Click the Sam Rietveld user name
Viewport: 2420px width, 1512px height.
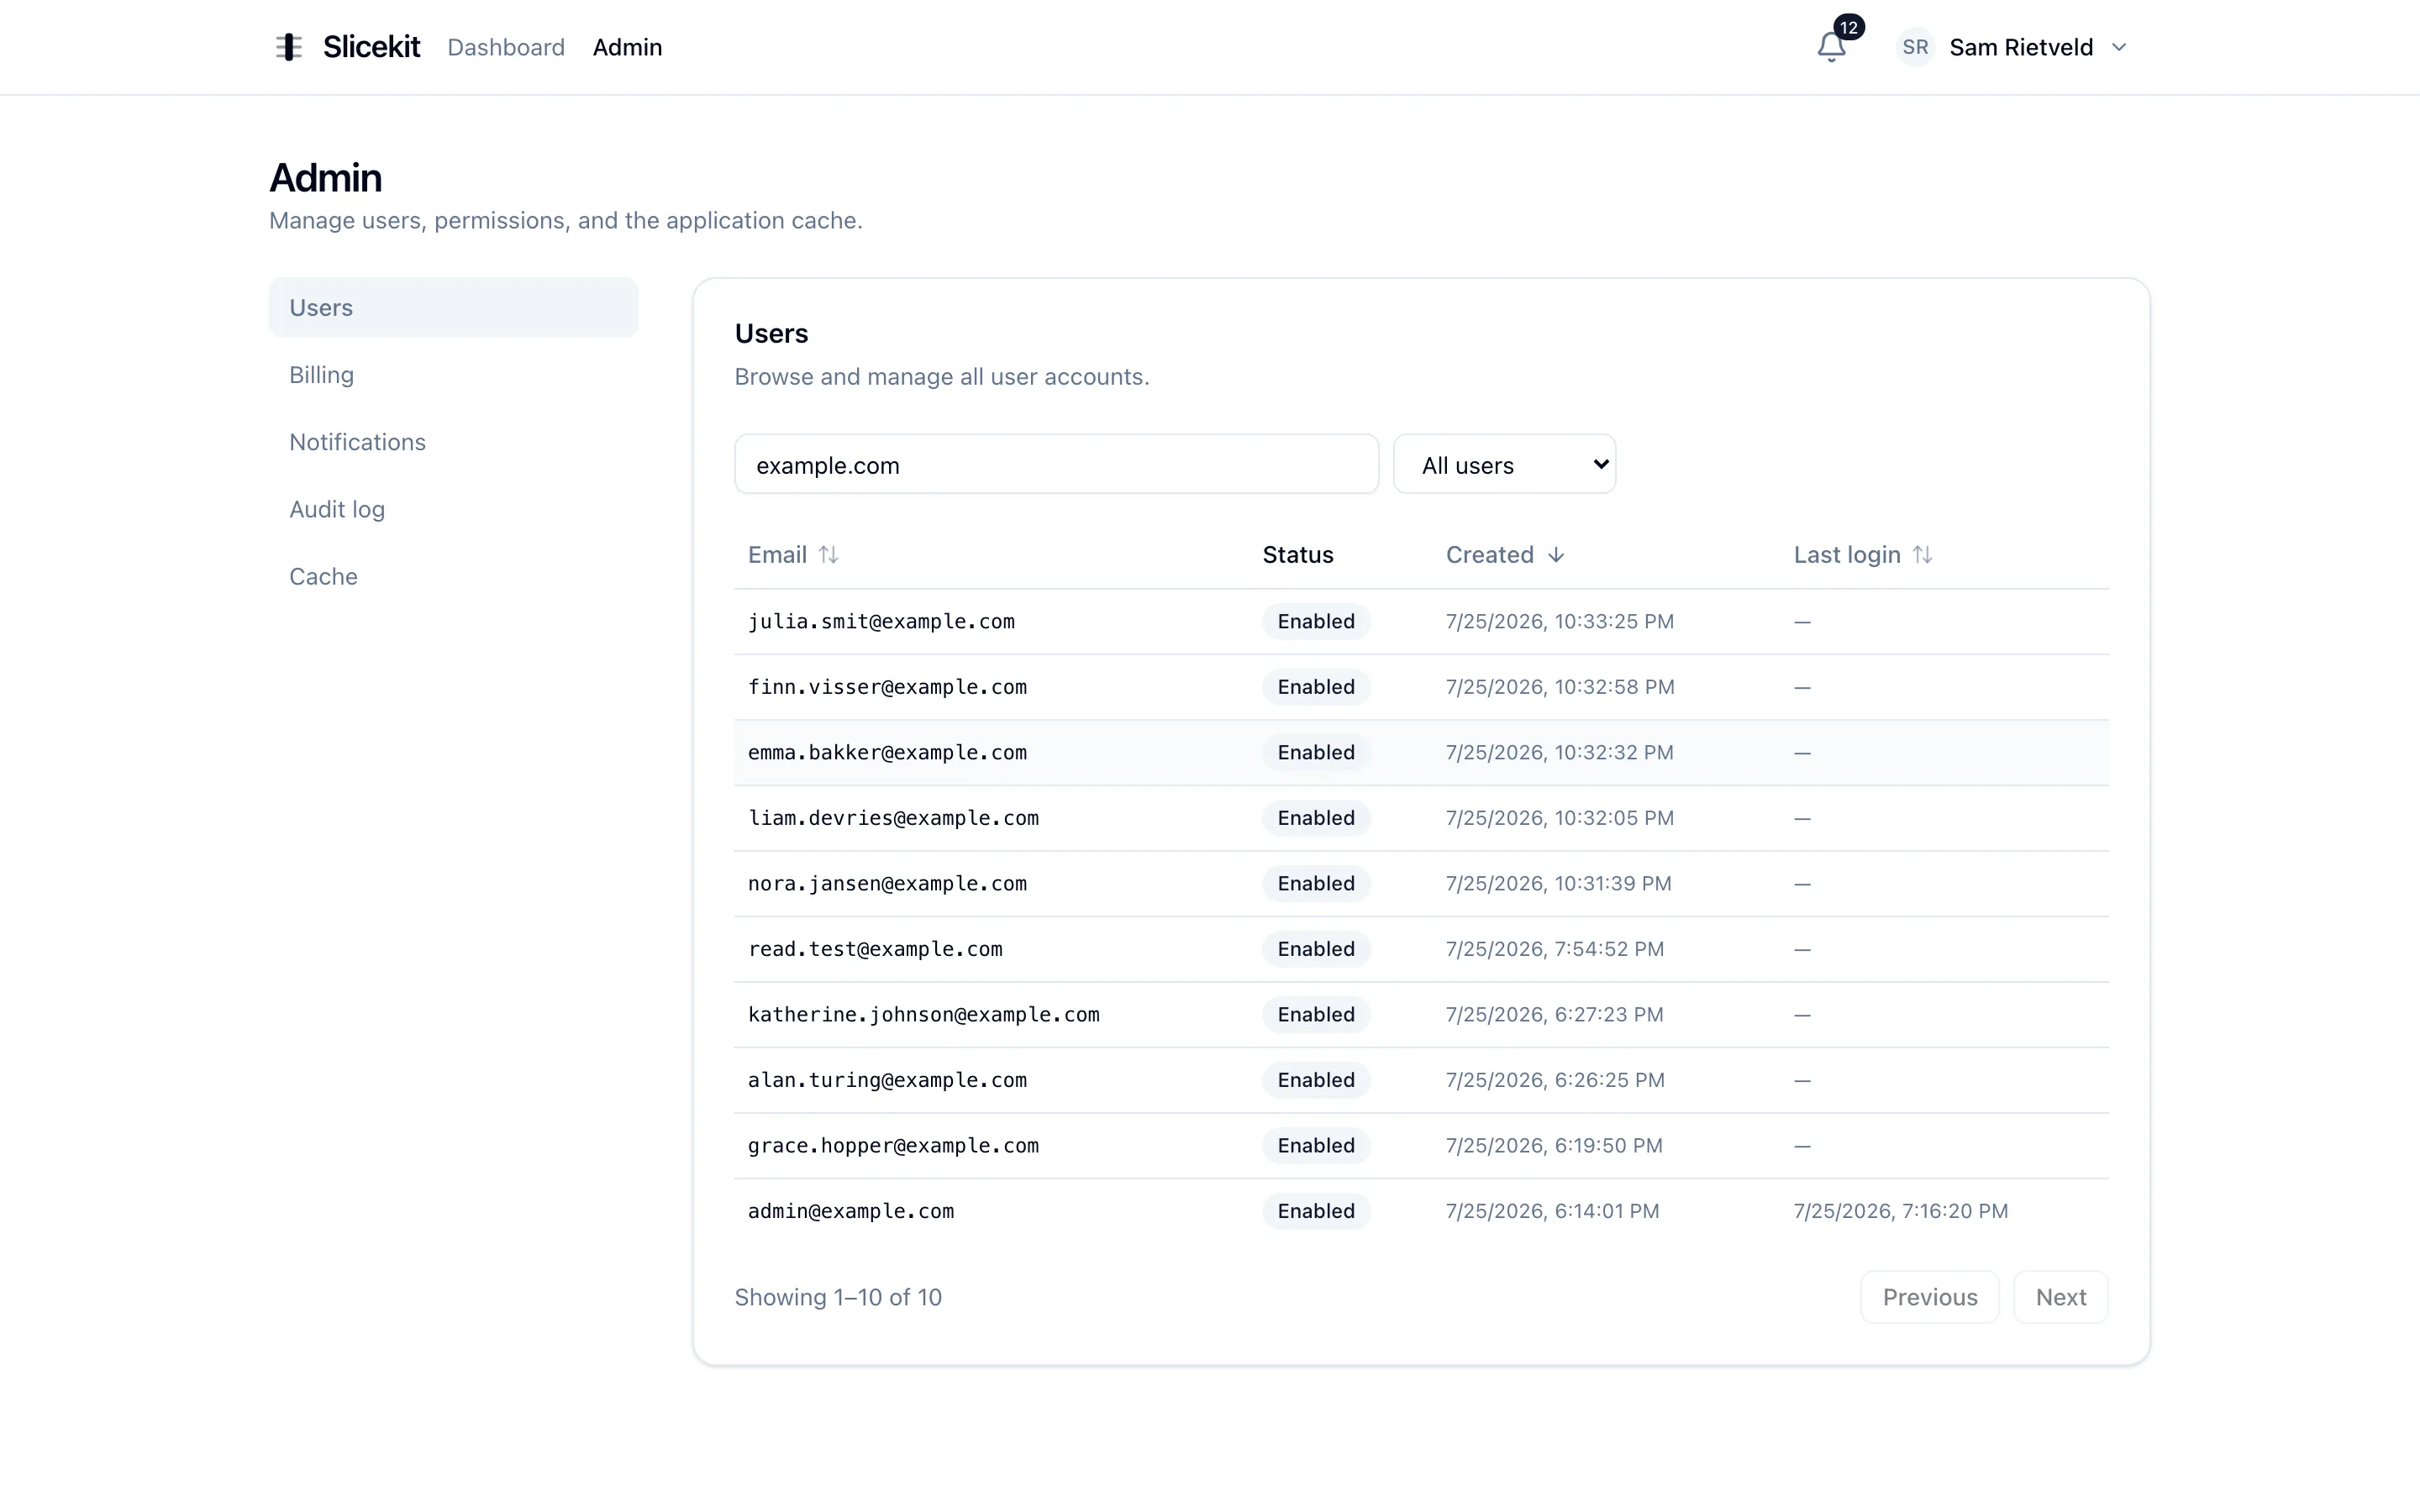pos(2021,47)
